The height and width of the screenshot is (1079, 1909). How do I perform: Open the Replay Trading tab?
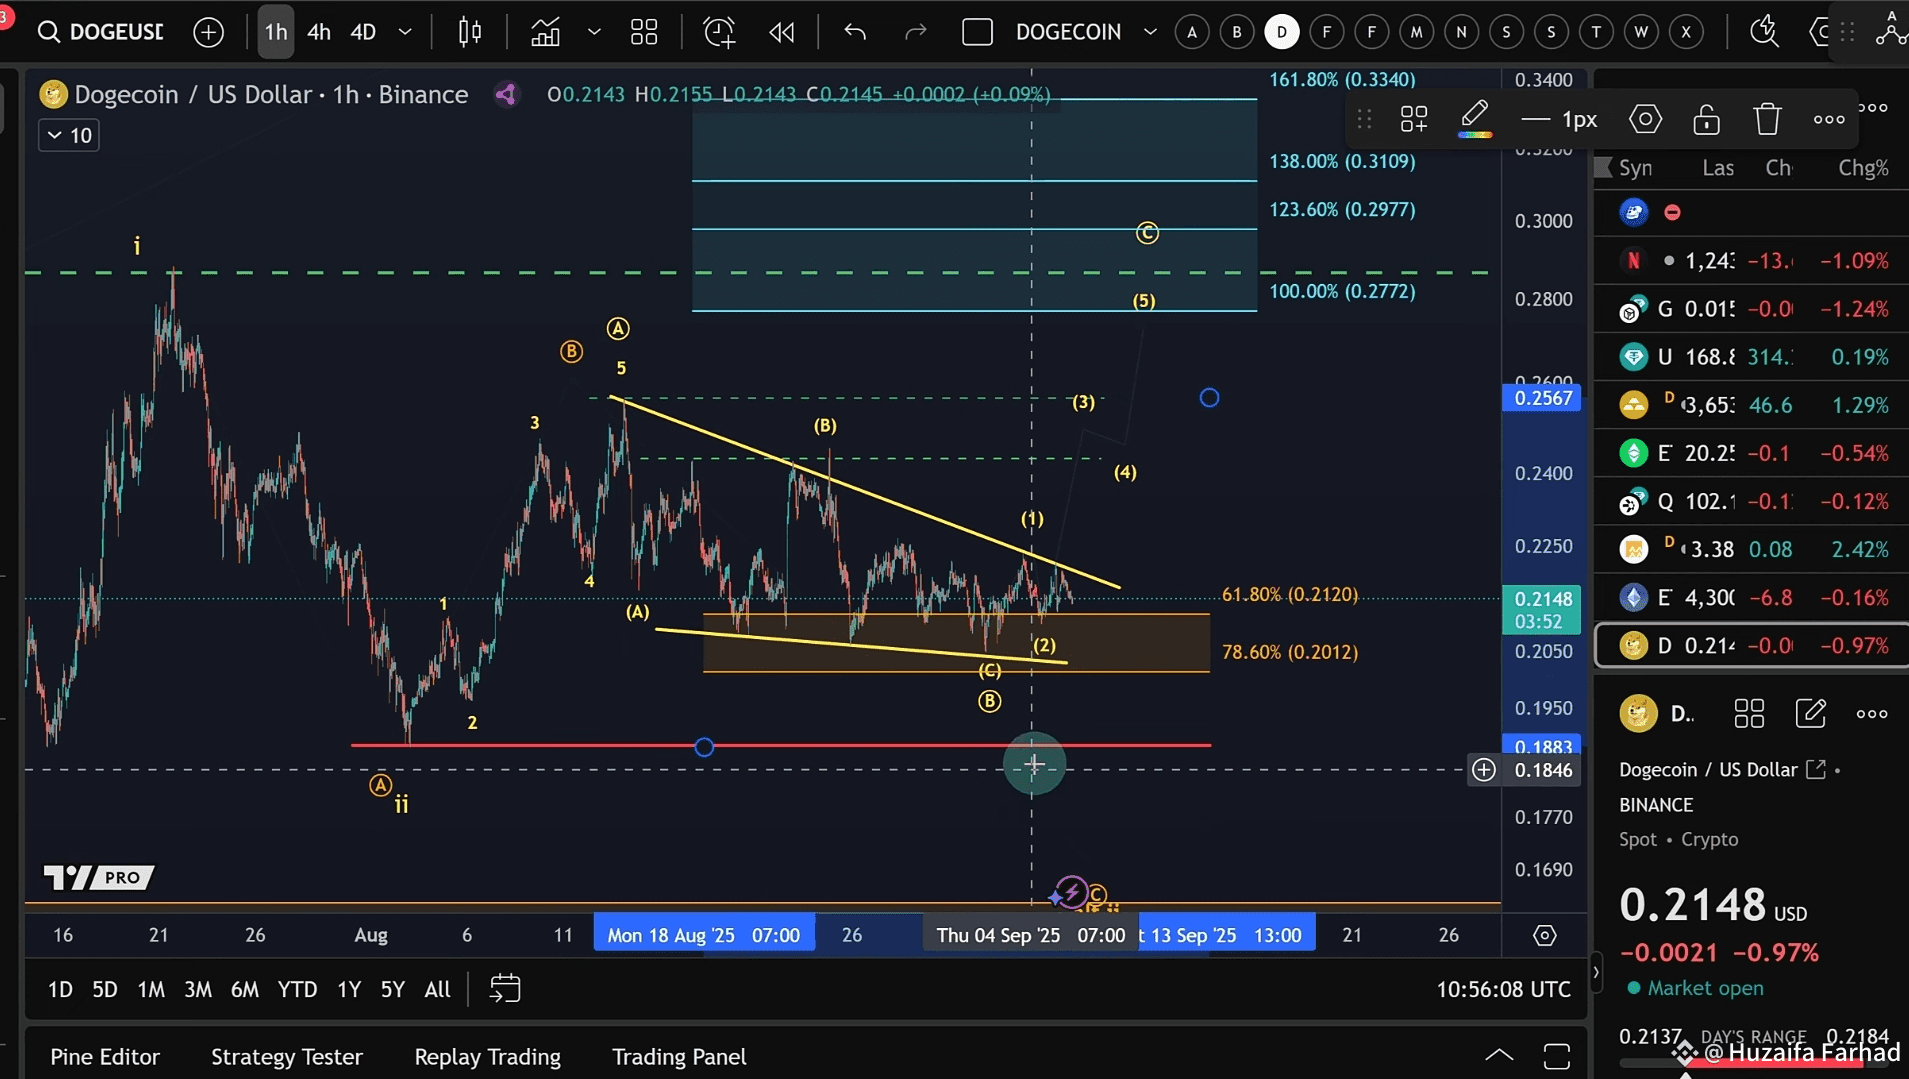[487, 1057]
